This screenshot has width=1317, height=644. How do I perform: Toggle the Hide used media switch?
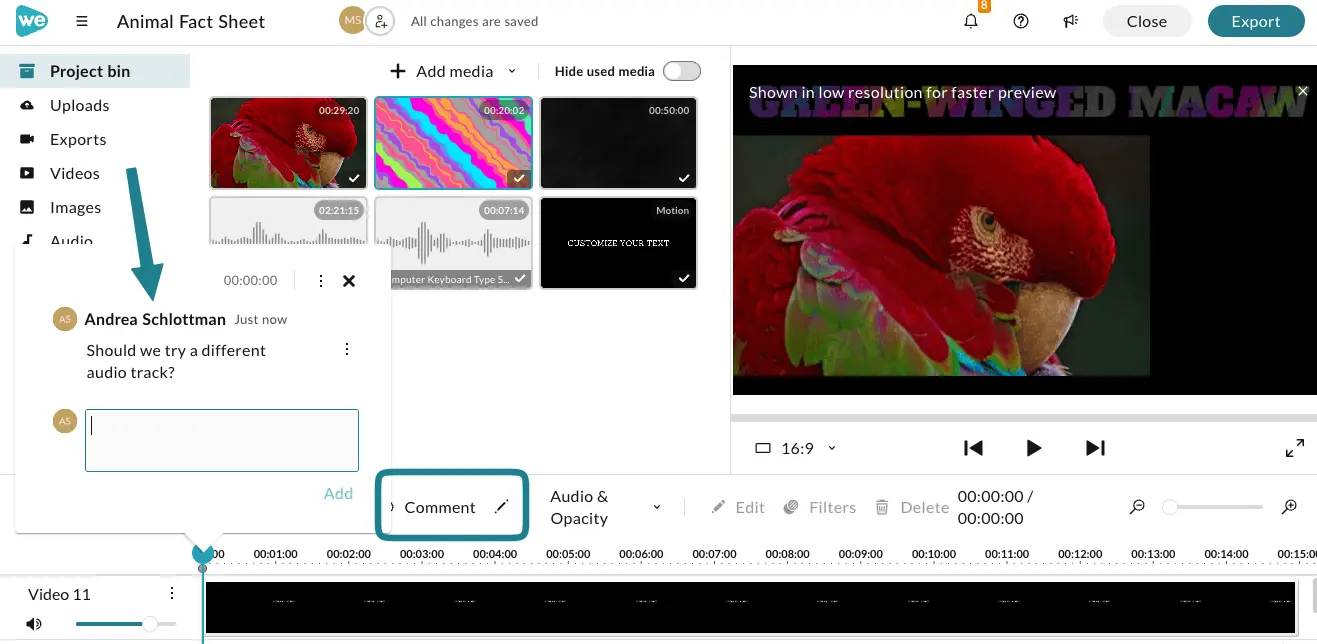click(x=681, y=71)
